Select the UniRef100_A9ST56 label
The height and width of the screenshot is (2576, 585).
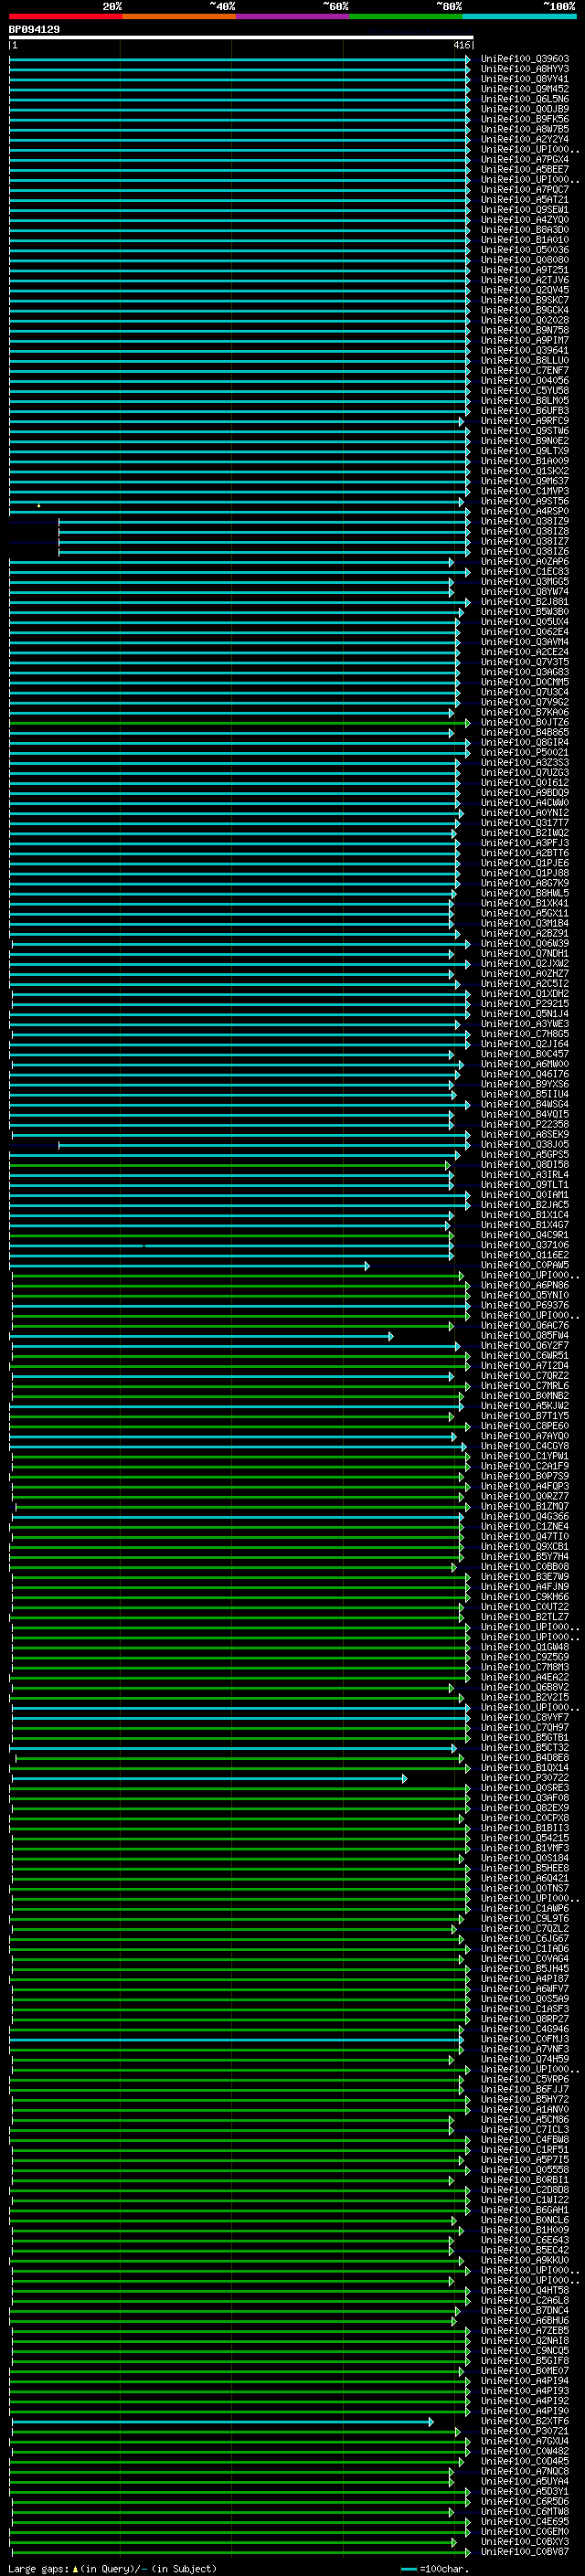(x=525, y=501)
